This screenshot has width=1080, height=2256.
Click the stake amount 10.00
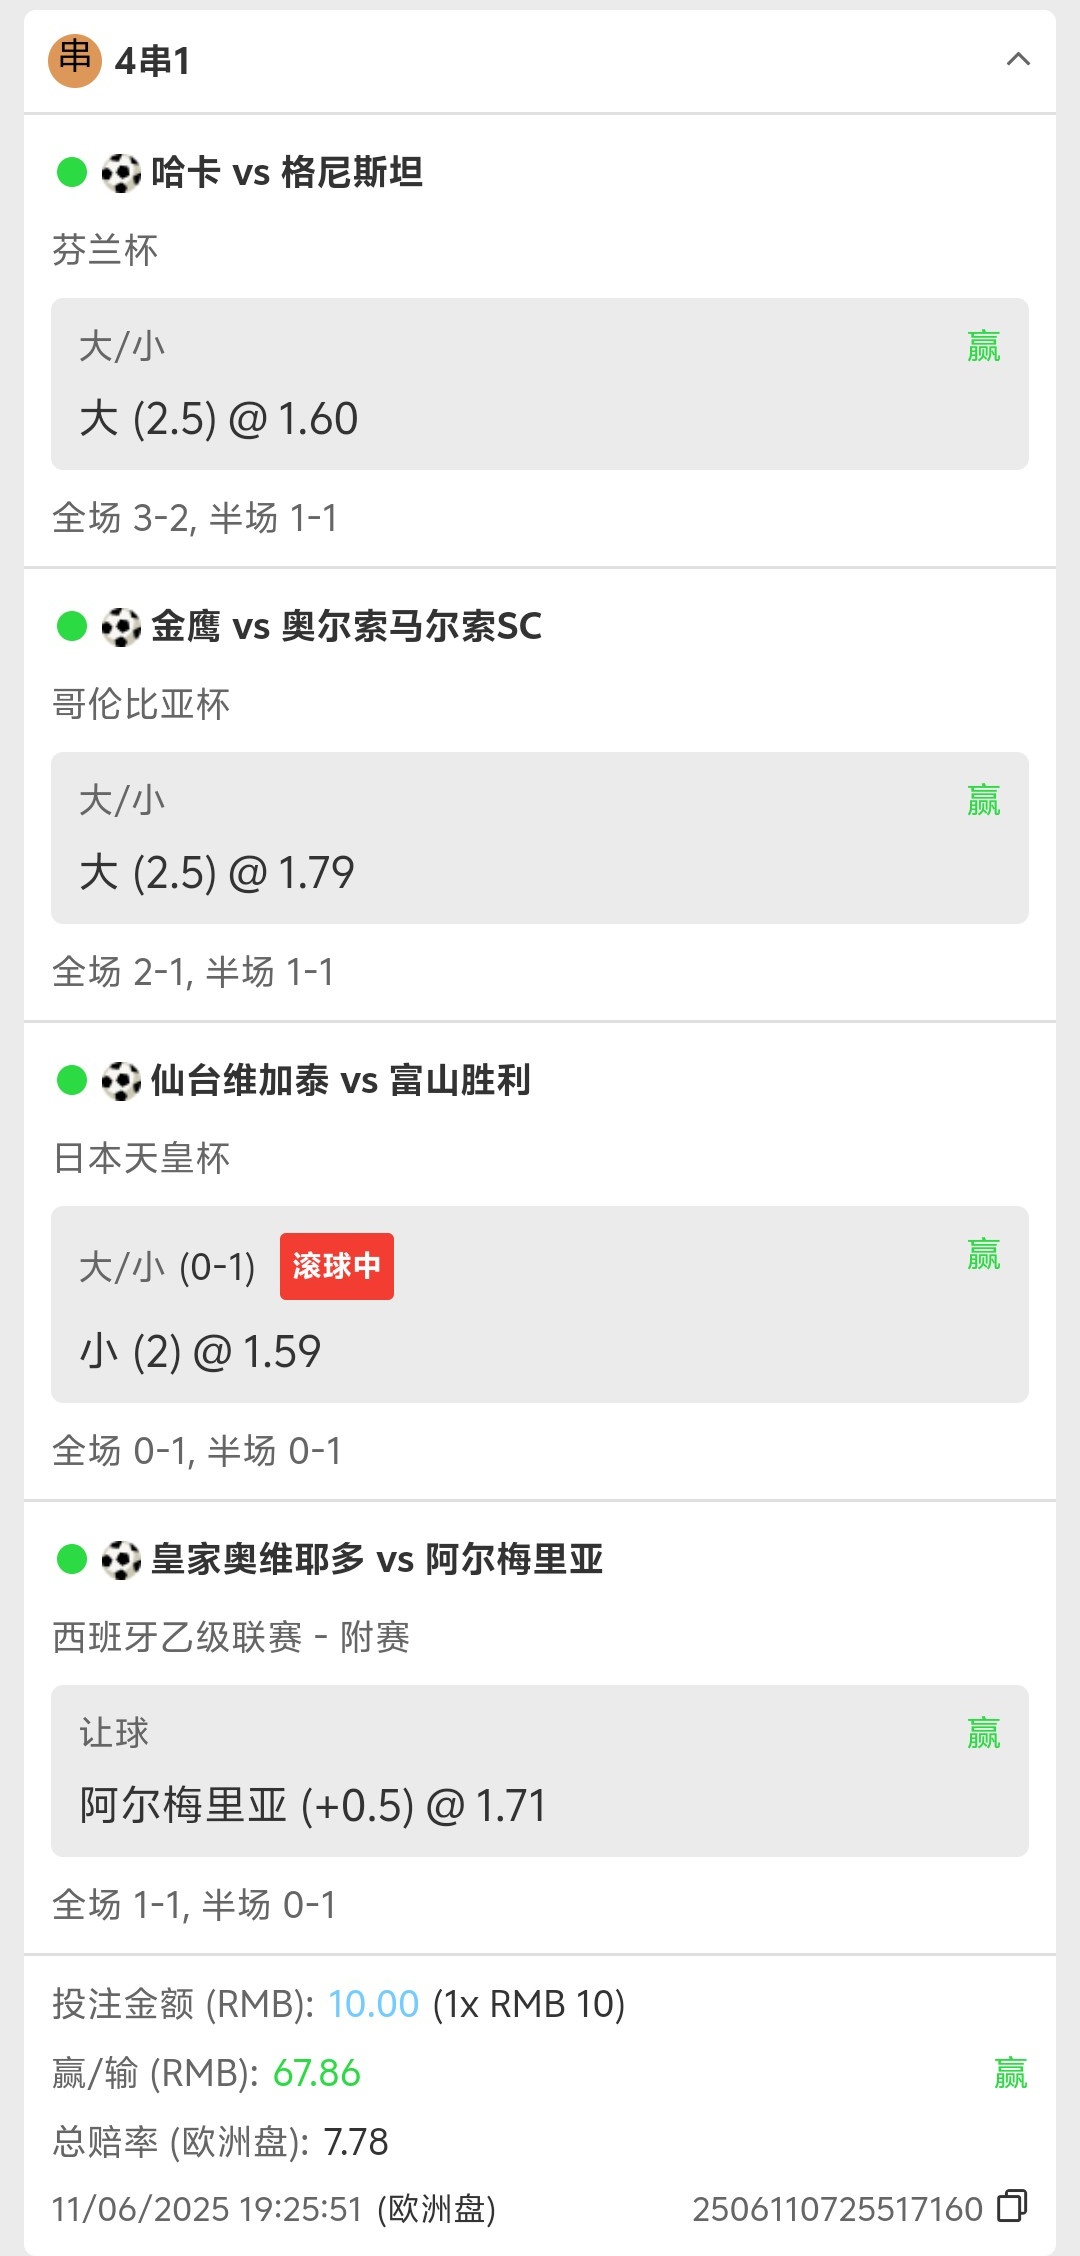point(373,2004)
